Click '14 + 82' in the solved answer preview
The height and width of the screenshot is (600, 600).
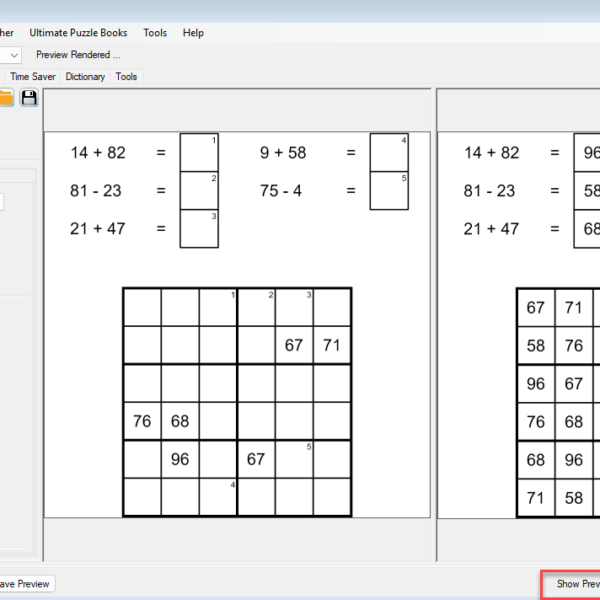492,153
